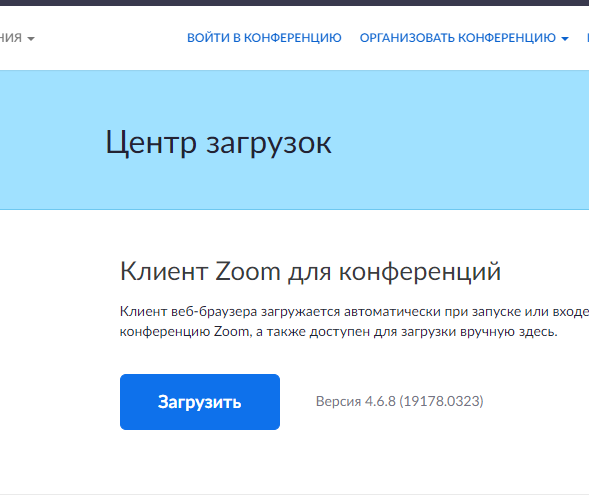Screen dimensions: 589x495
Task: Click the blue Загрузить download button
Action: click(200, 402)
